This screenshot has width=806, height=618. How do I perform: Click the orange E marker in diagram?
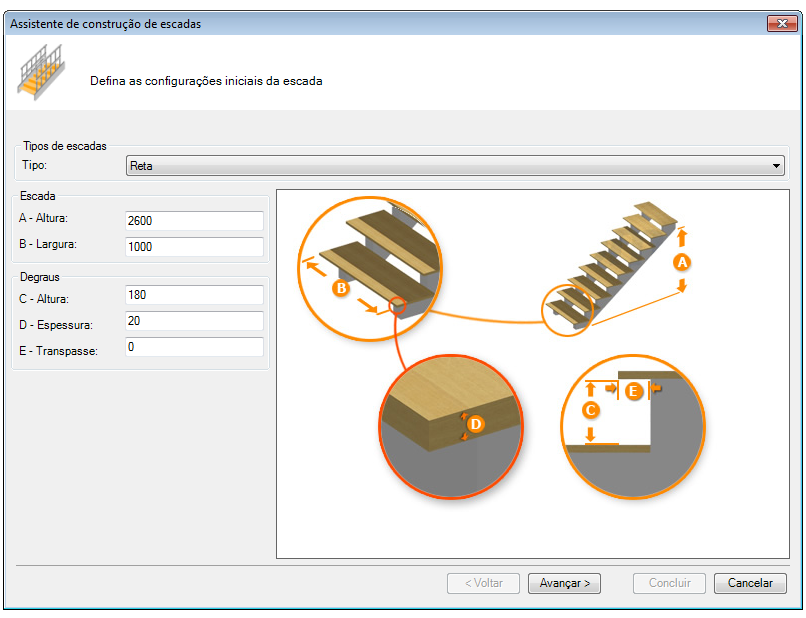pyautogui.click(x=634, y=392)
